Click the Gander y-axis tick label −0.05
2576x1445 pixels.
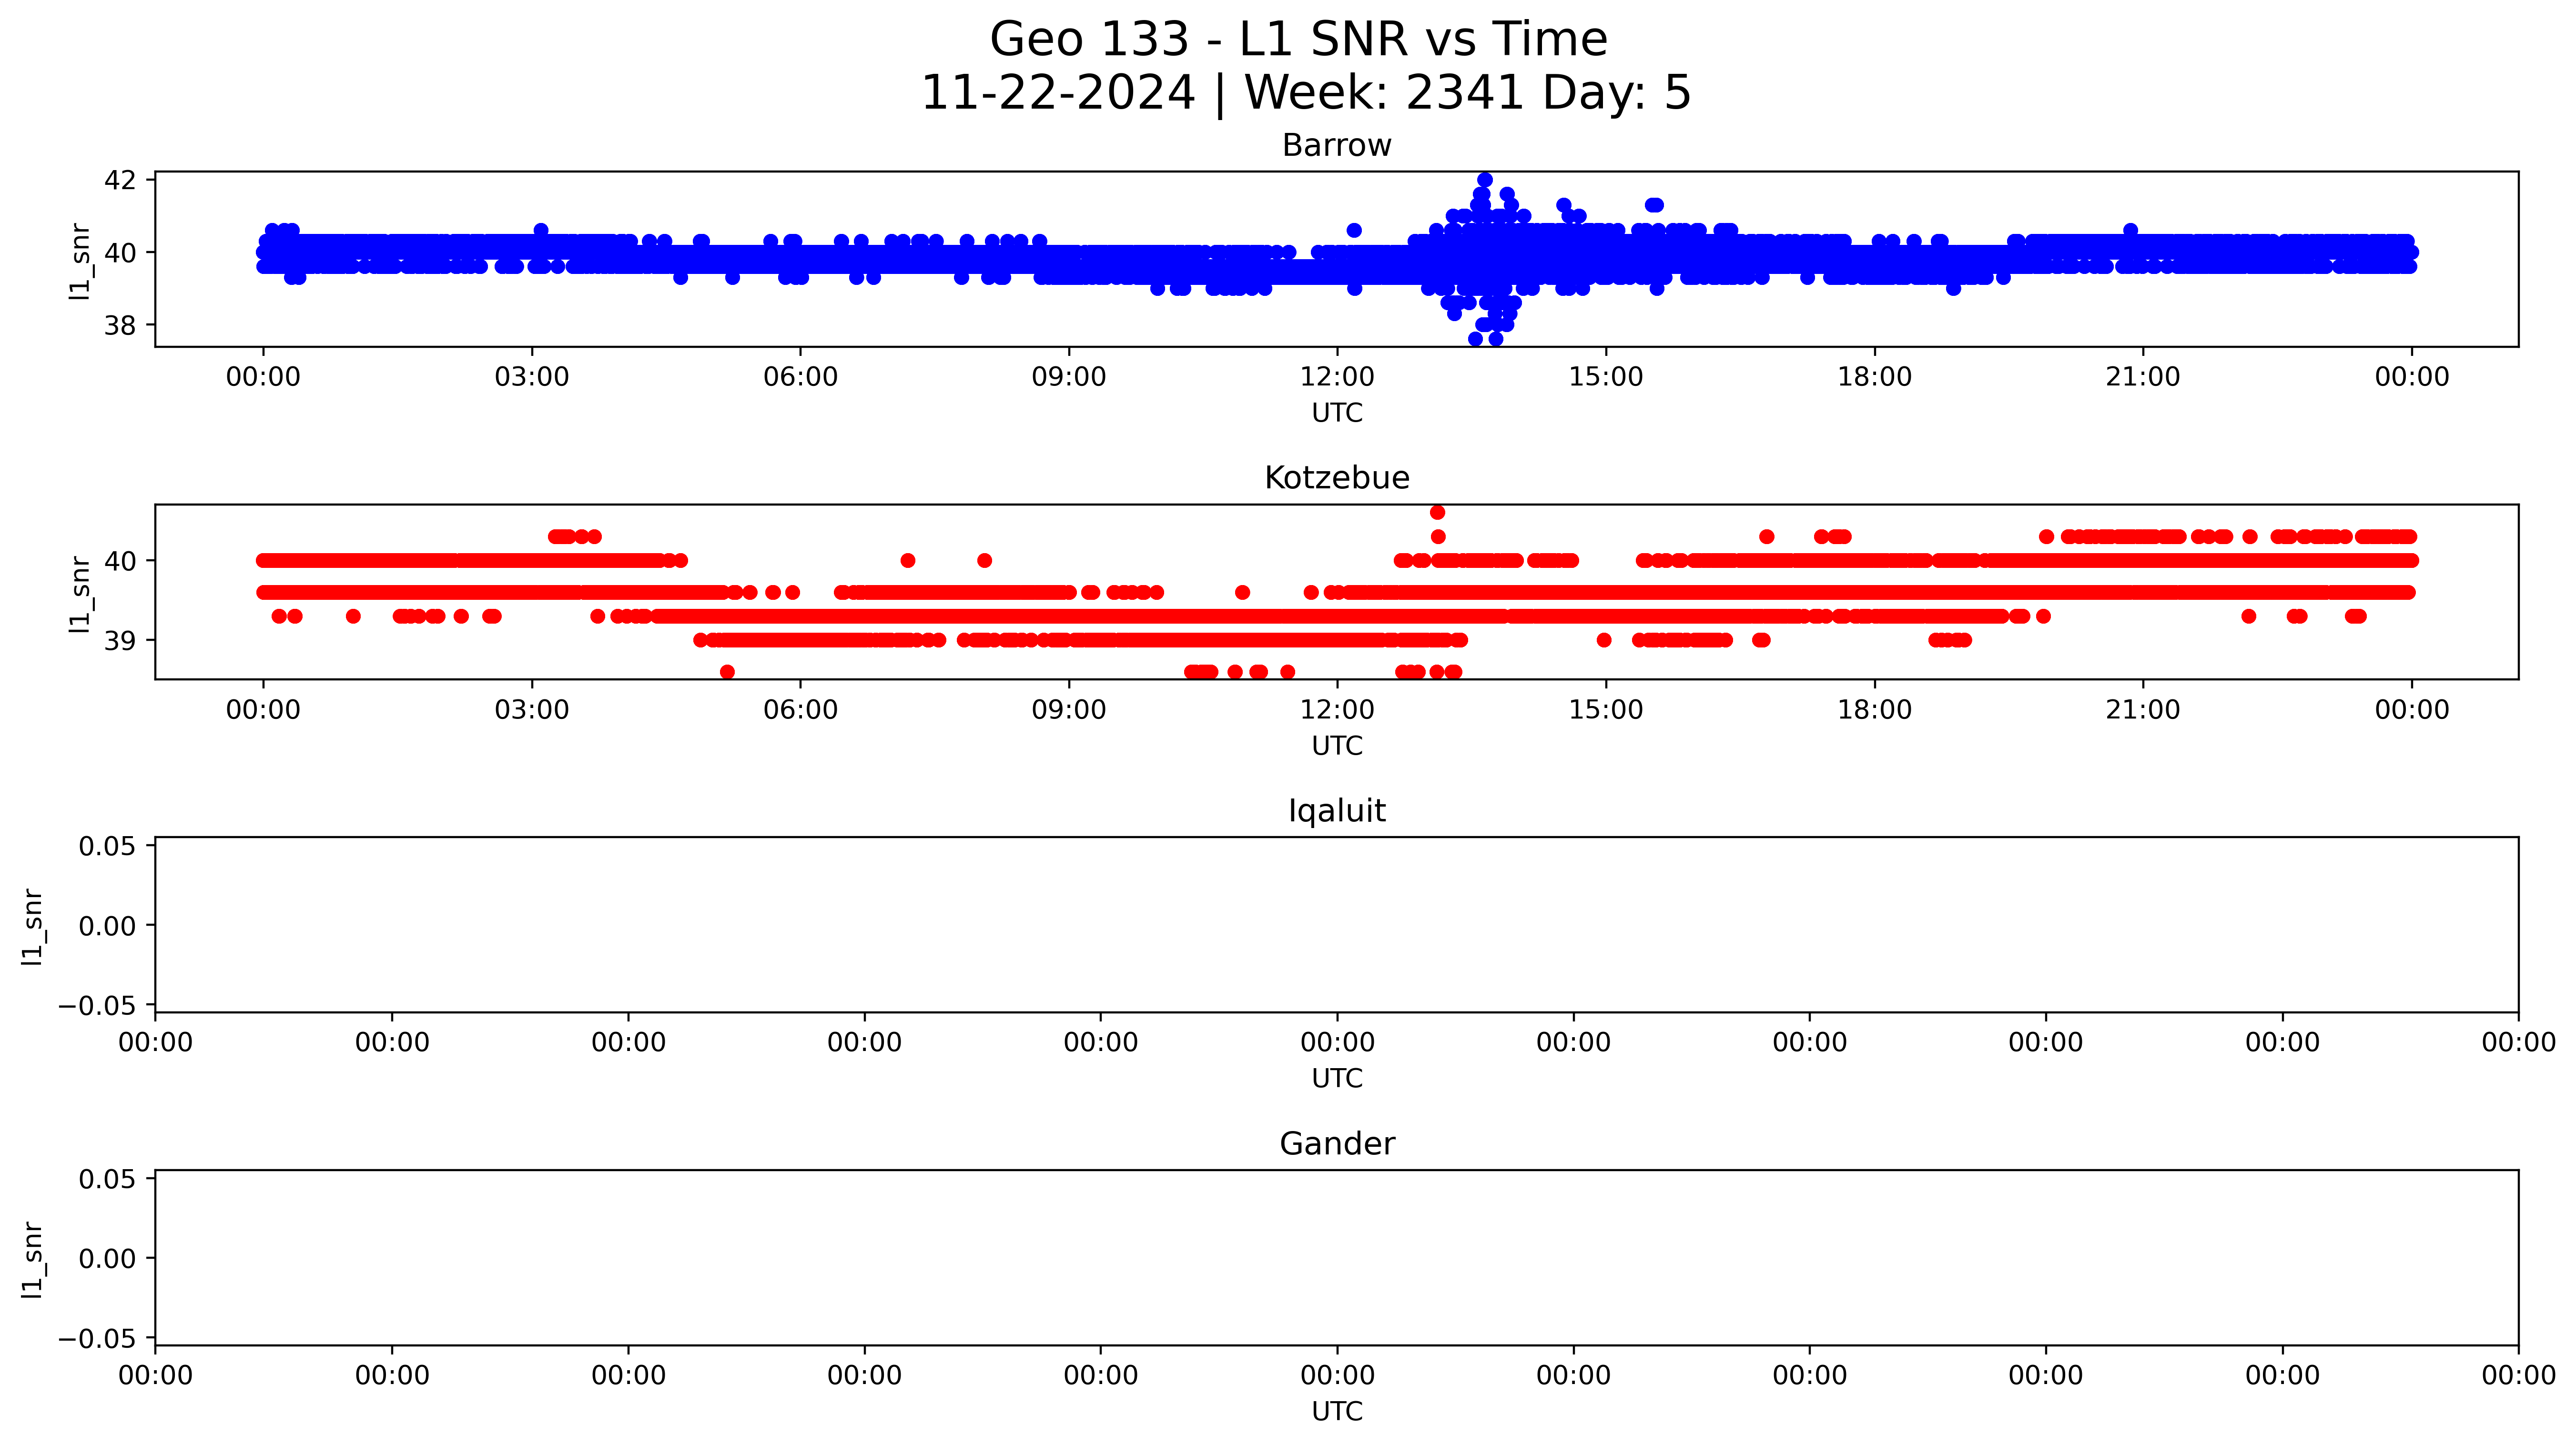coord(97,1338)
